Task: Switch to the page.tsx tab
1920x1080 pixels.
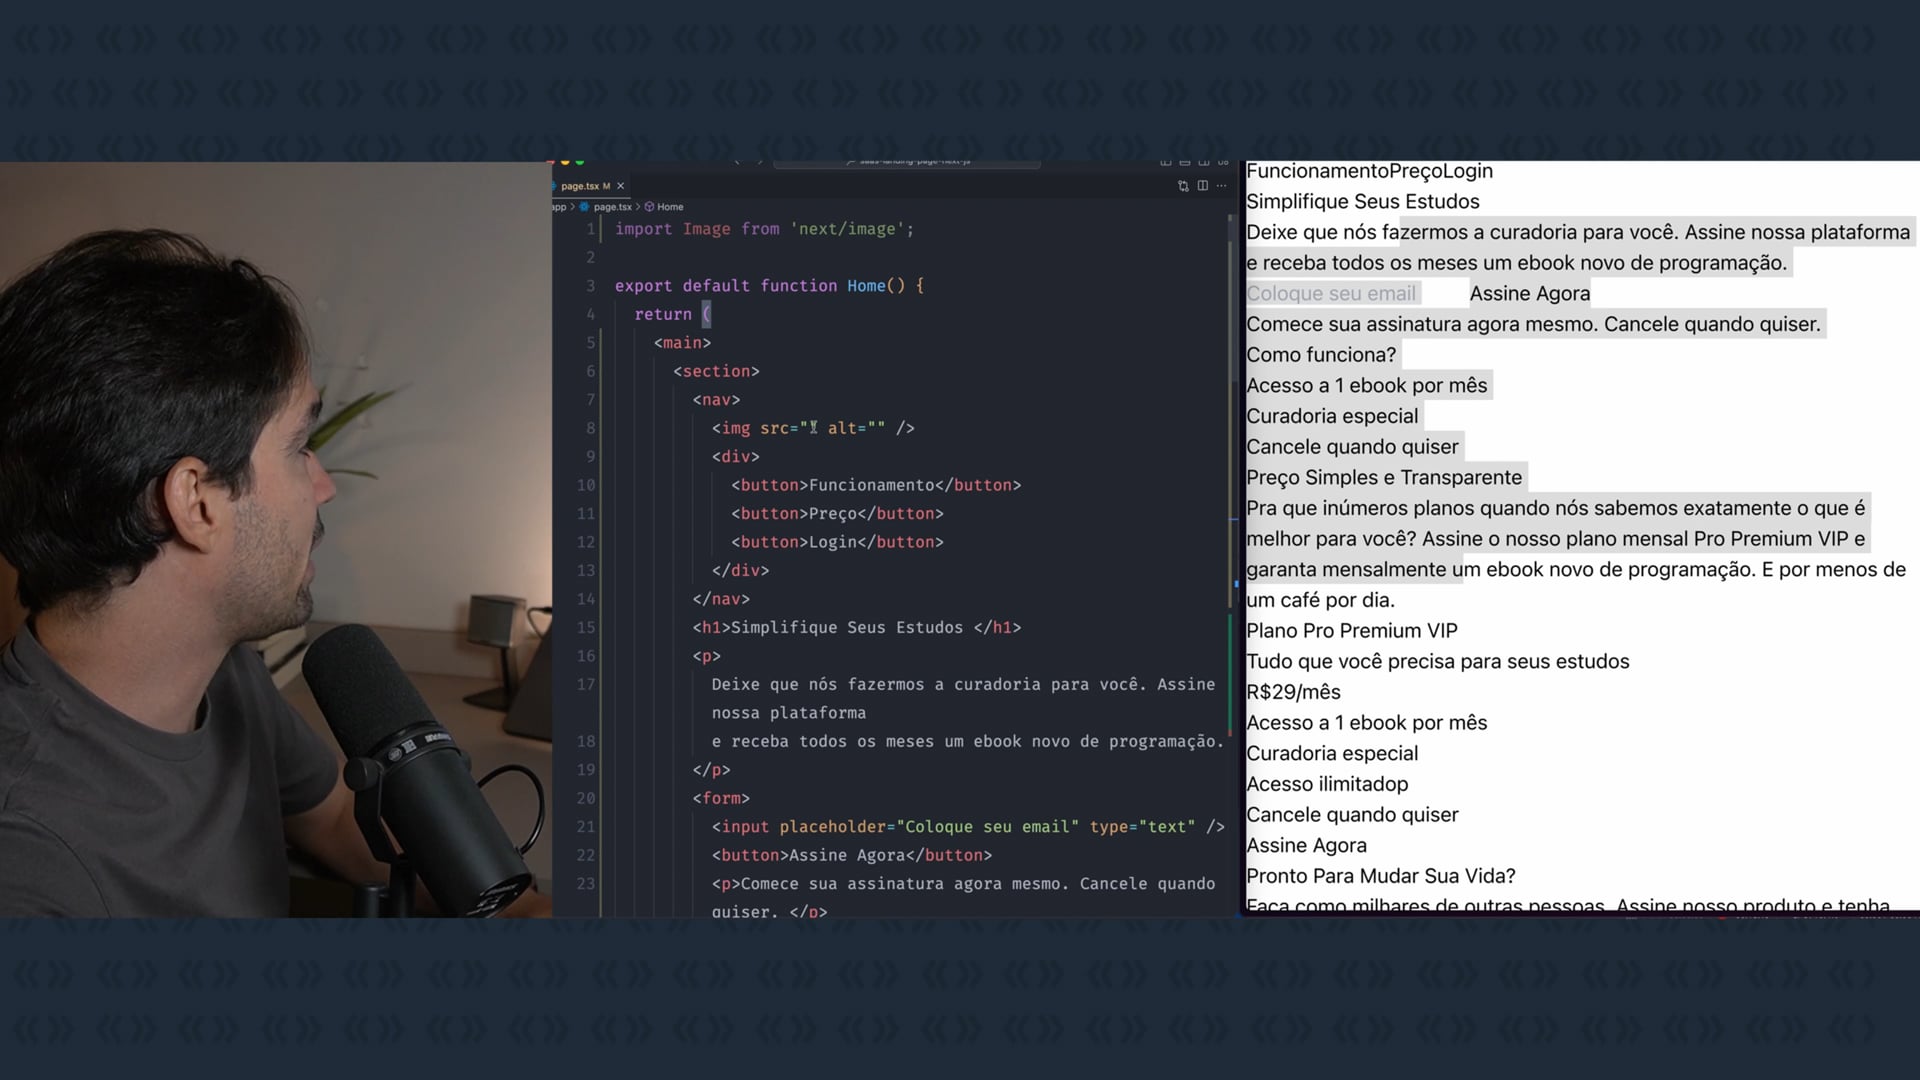Action: click(x=580, y=186)
